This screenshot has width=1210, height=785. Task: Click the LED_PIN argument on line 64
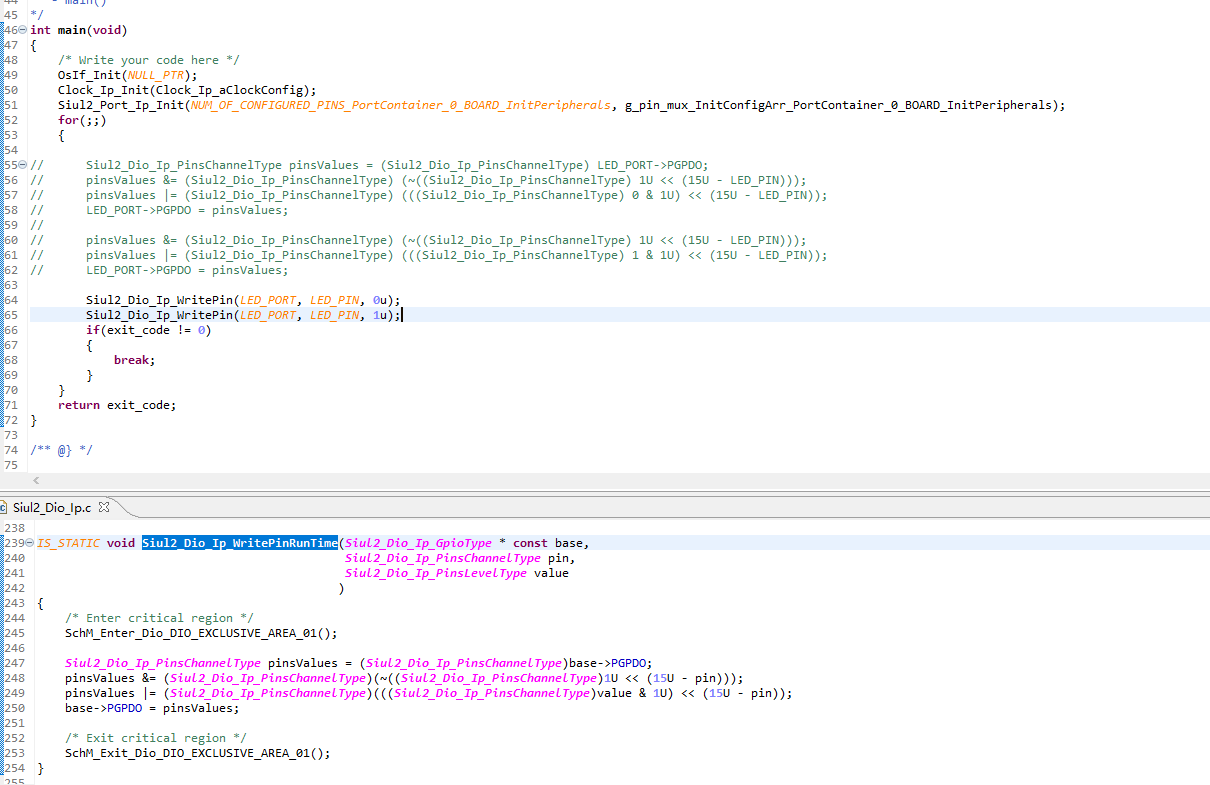tap(336, 299)
